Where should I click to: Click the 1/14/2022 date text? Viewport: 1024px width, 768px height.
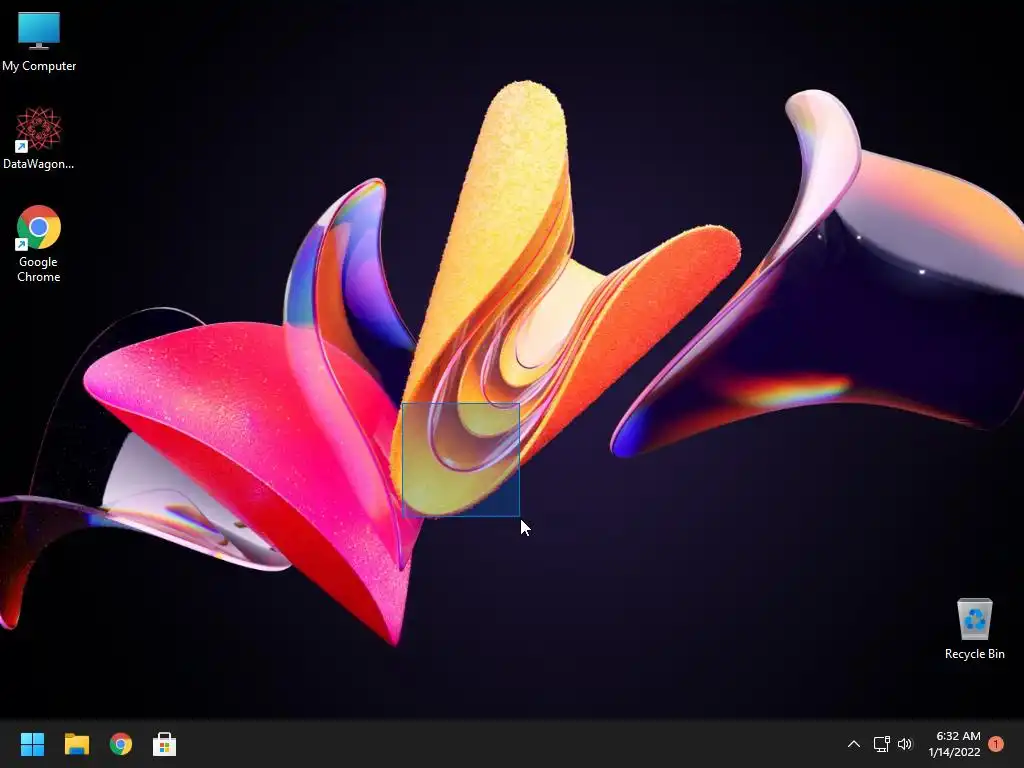pyautogui.click(x=955, y=752)
